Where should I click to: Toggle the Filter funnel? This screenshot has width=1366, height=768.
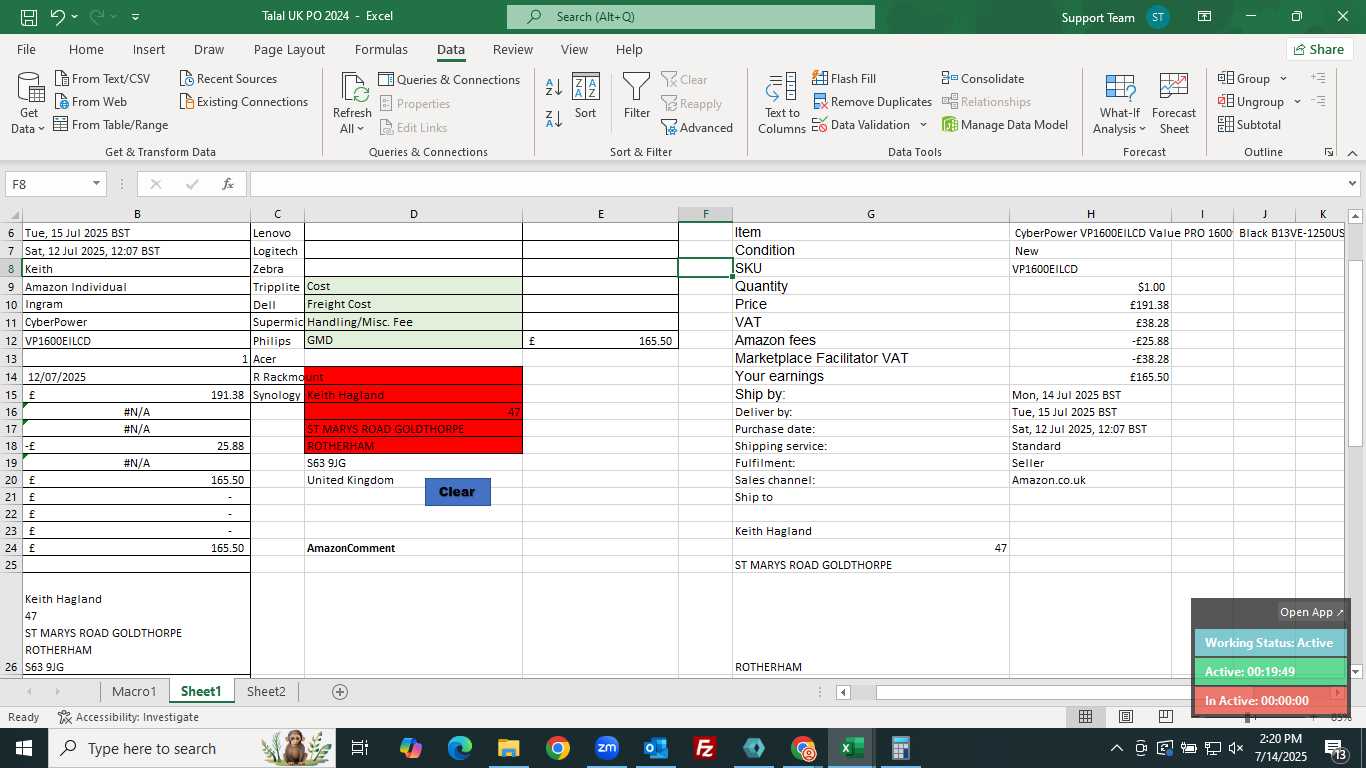click(x=637, y=96)
